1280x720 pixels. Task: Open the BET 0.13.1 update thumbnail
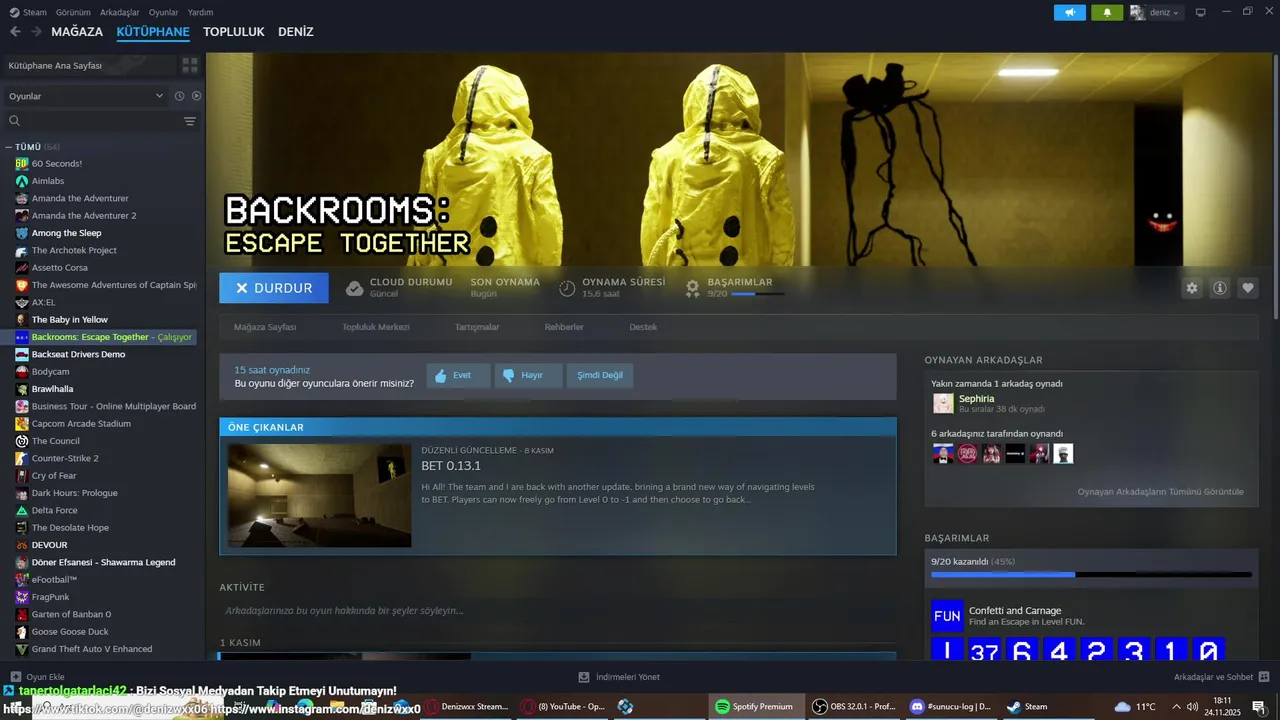[x=319, y=495]
